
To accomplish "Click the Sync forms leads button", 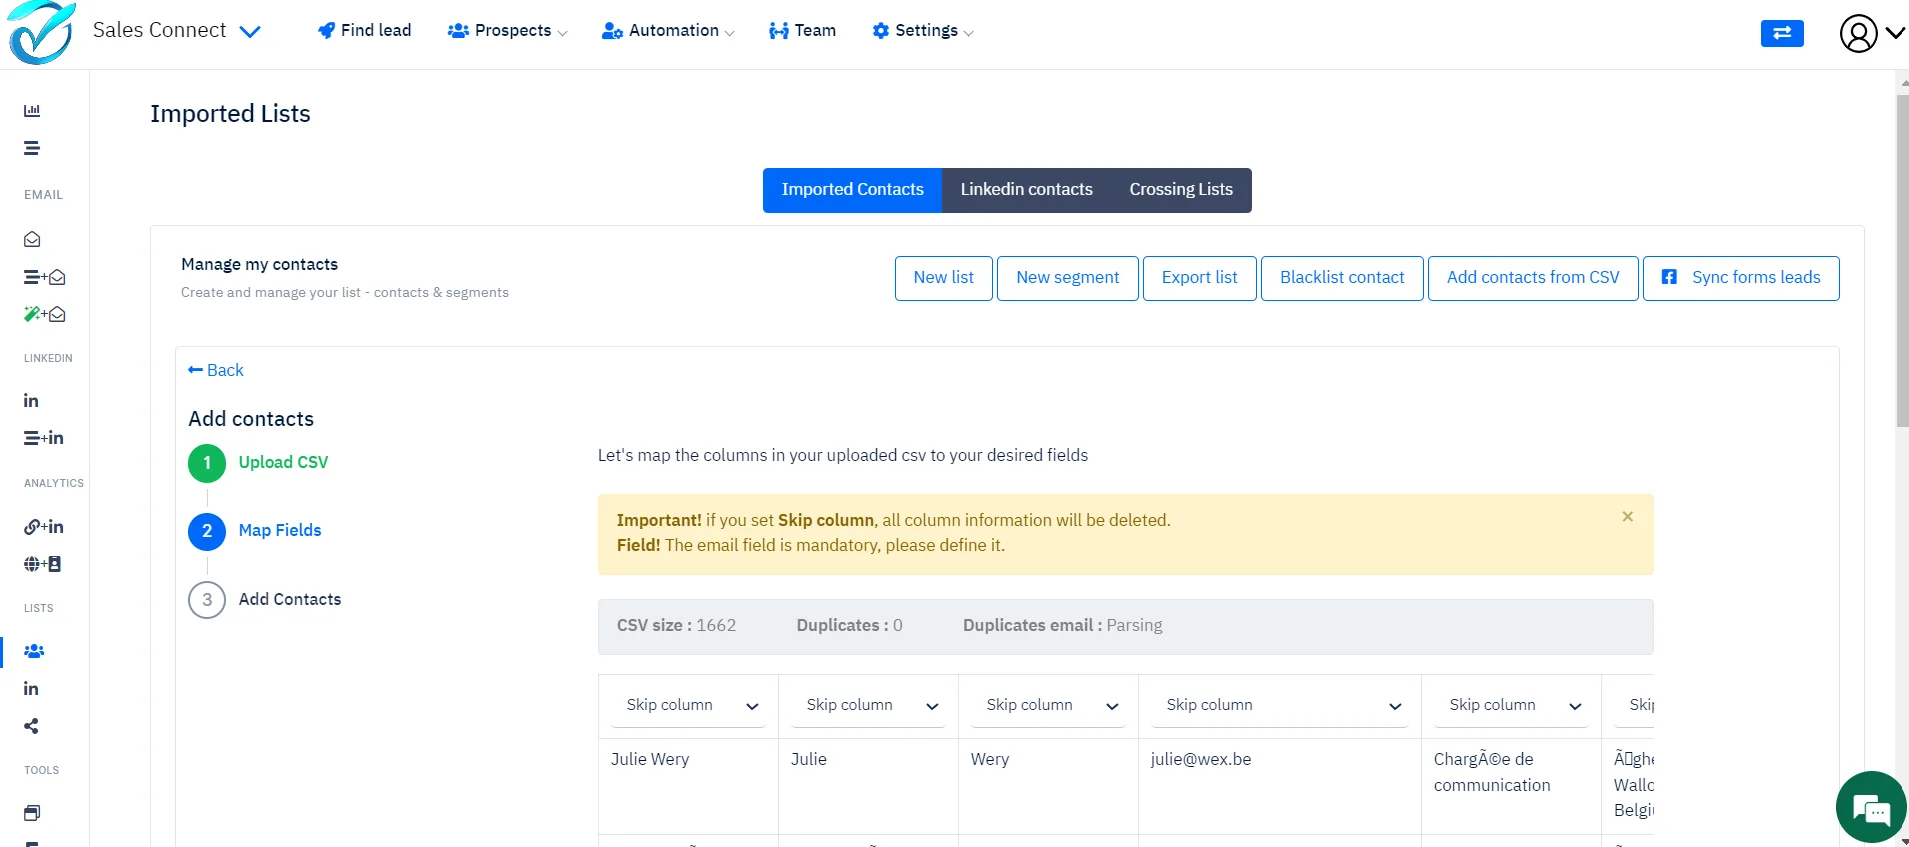I will coord(1741,278).
